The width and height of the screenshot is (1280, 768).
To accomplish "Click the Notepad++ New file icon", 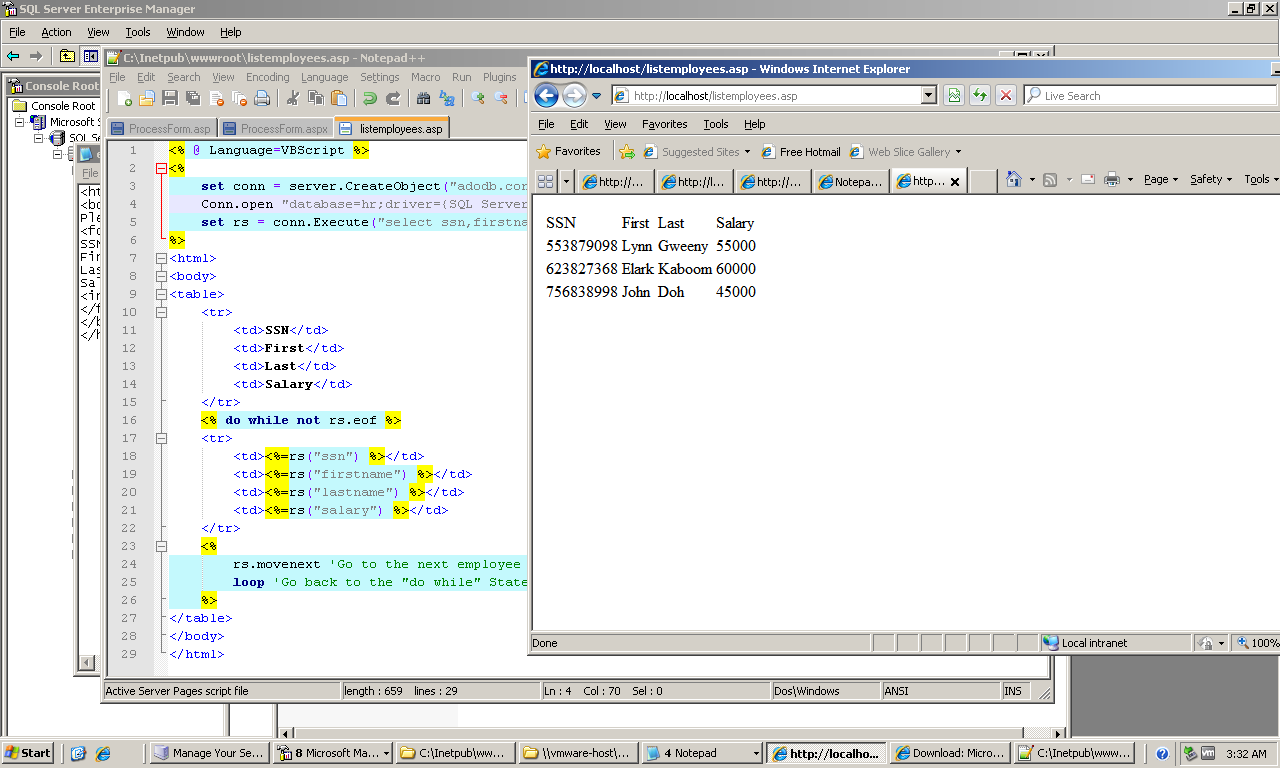I will [x=125, y=98].
